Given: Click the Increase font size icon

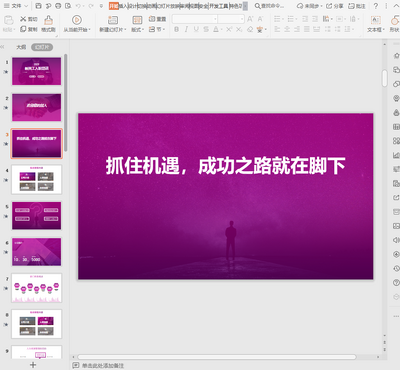Looking at the screenshot, I should tap(250, 19).
